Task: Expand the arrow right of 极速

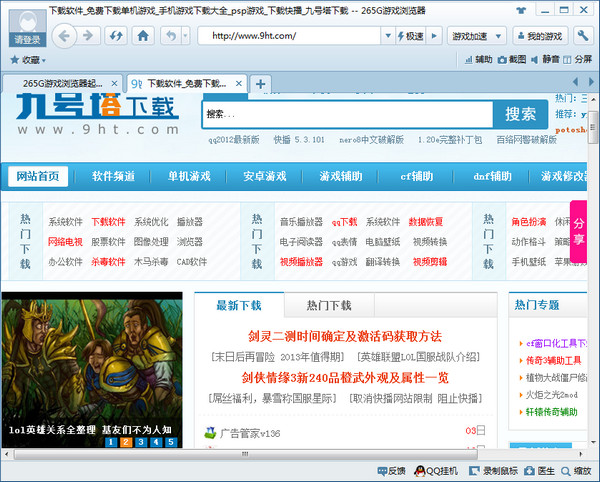Action: (x=434, y=36)
